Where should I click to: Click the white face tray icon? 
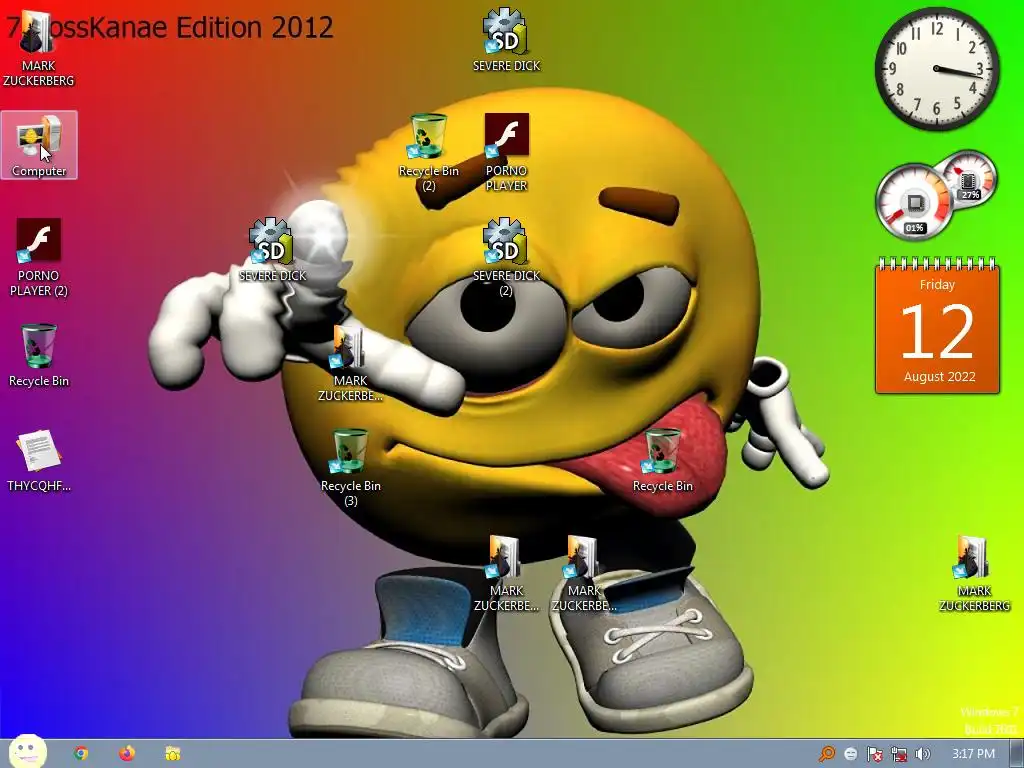click(850, 754)
